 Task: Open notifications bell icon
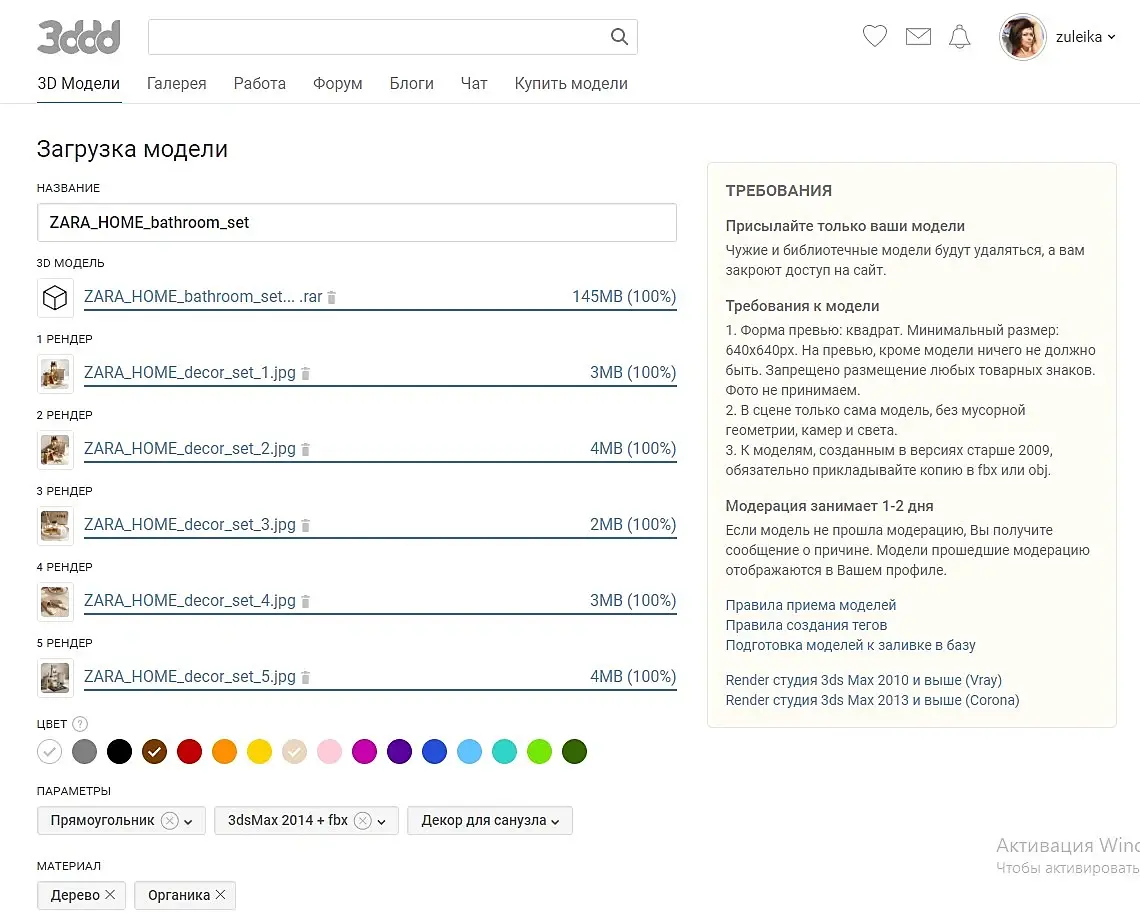[x=959, y=37]
